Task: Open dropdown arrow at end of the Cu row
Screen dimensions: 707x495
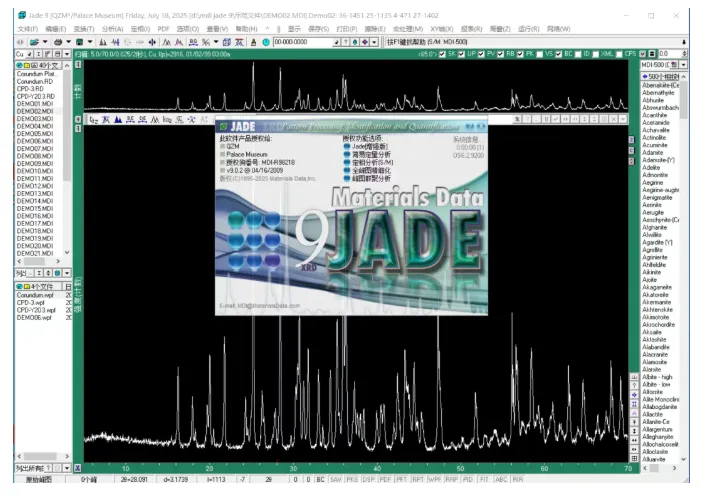Action: (67, 54)
